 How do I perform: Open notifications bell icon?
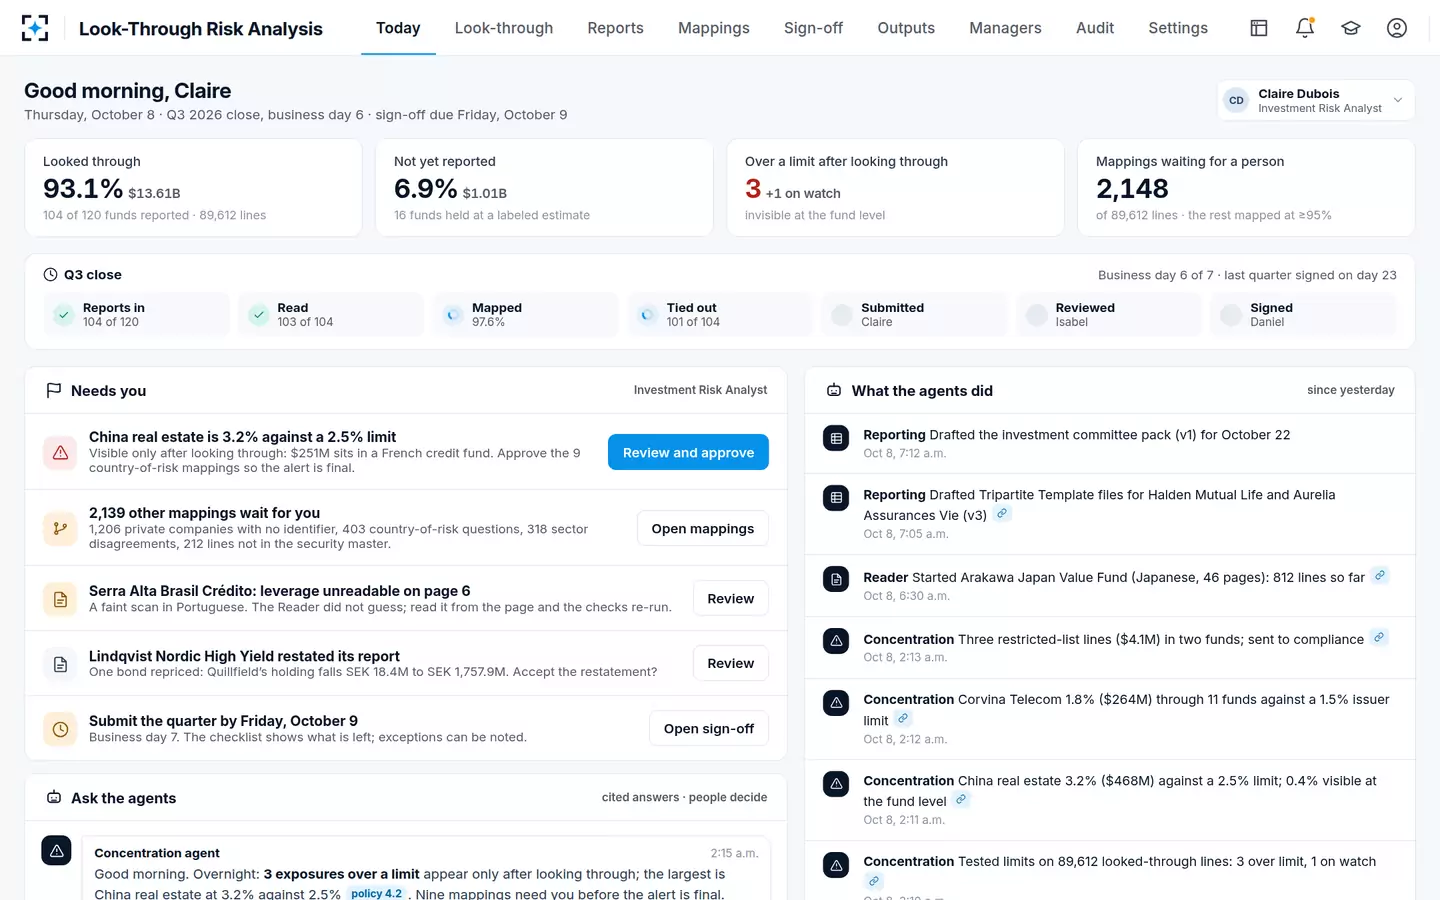tap(1305, 28)
